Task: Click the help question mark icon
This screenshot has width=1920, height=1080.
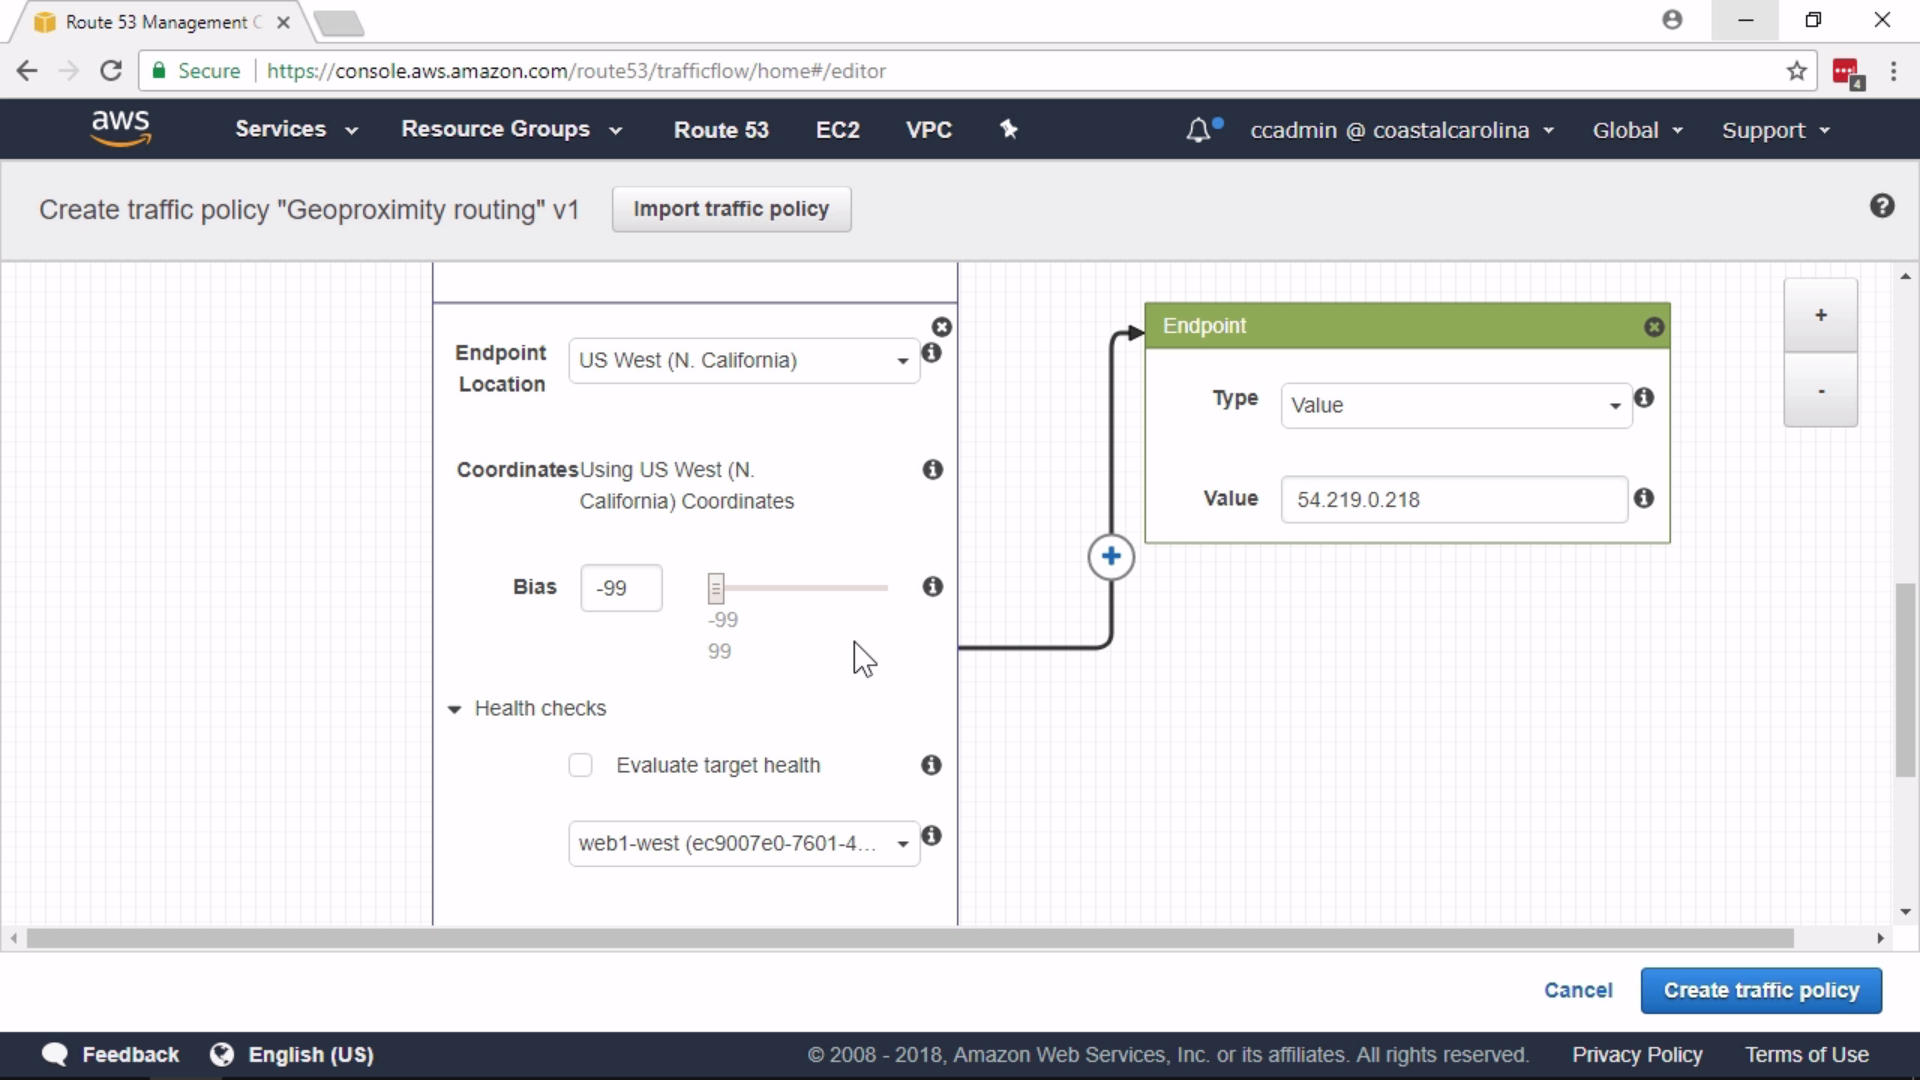Action: coord(1882,206)
